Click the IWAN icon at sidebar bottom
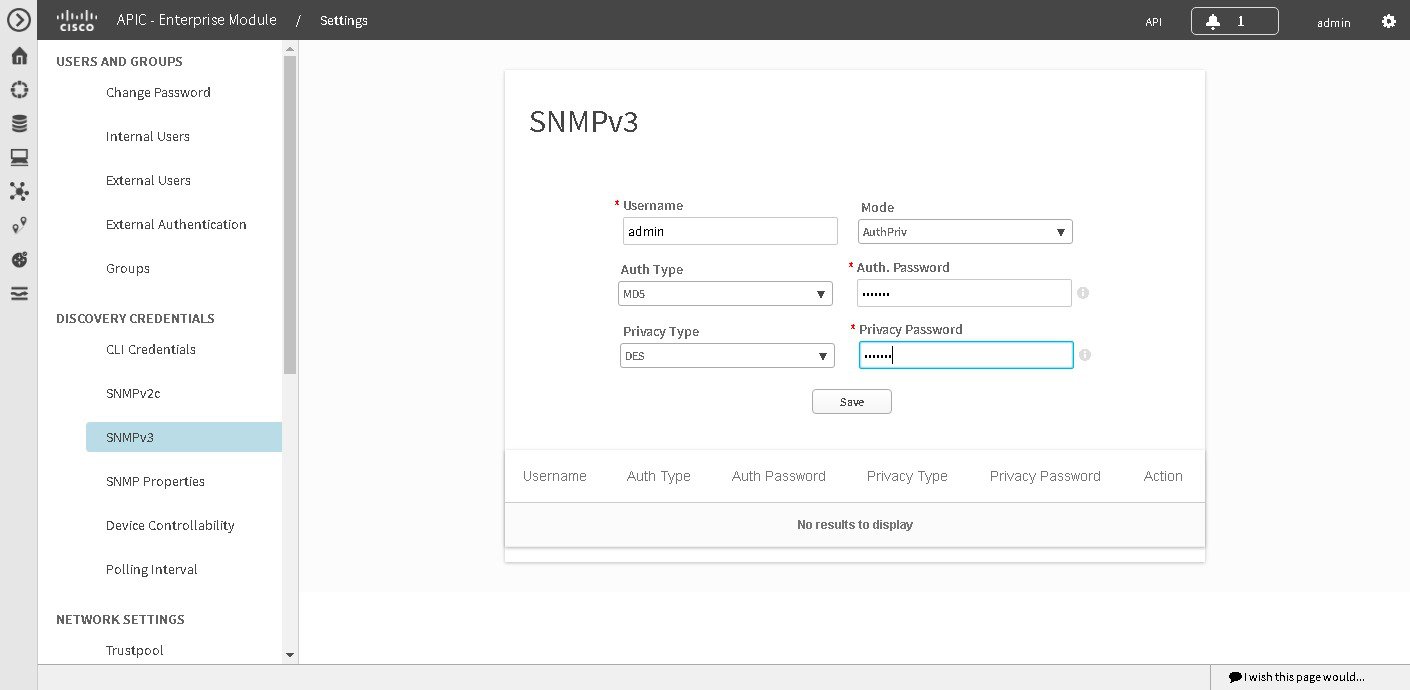 pos(18,293)
